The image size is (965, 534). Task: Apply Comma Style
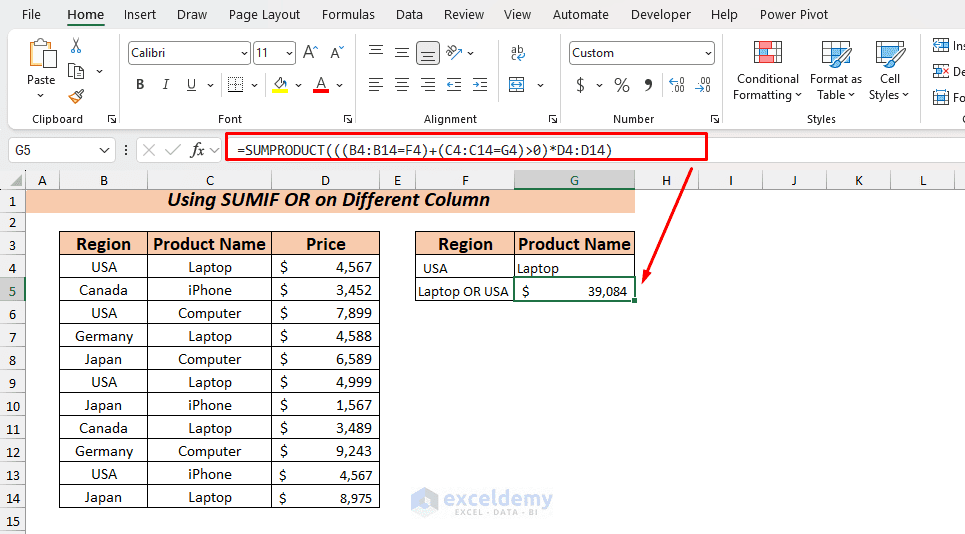tap(648, 85)
